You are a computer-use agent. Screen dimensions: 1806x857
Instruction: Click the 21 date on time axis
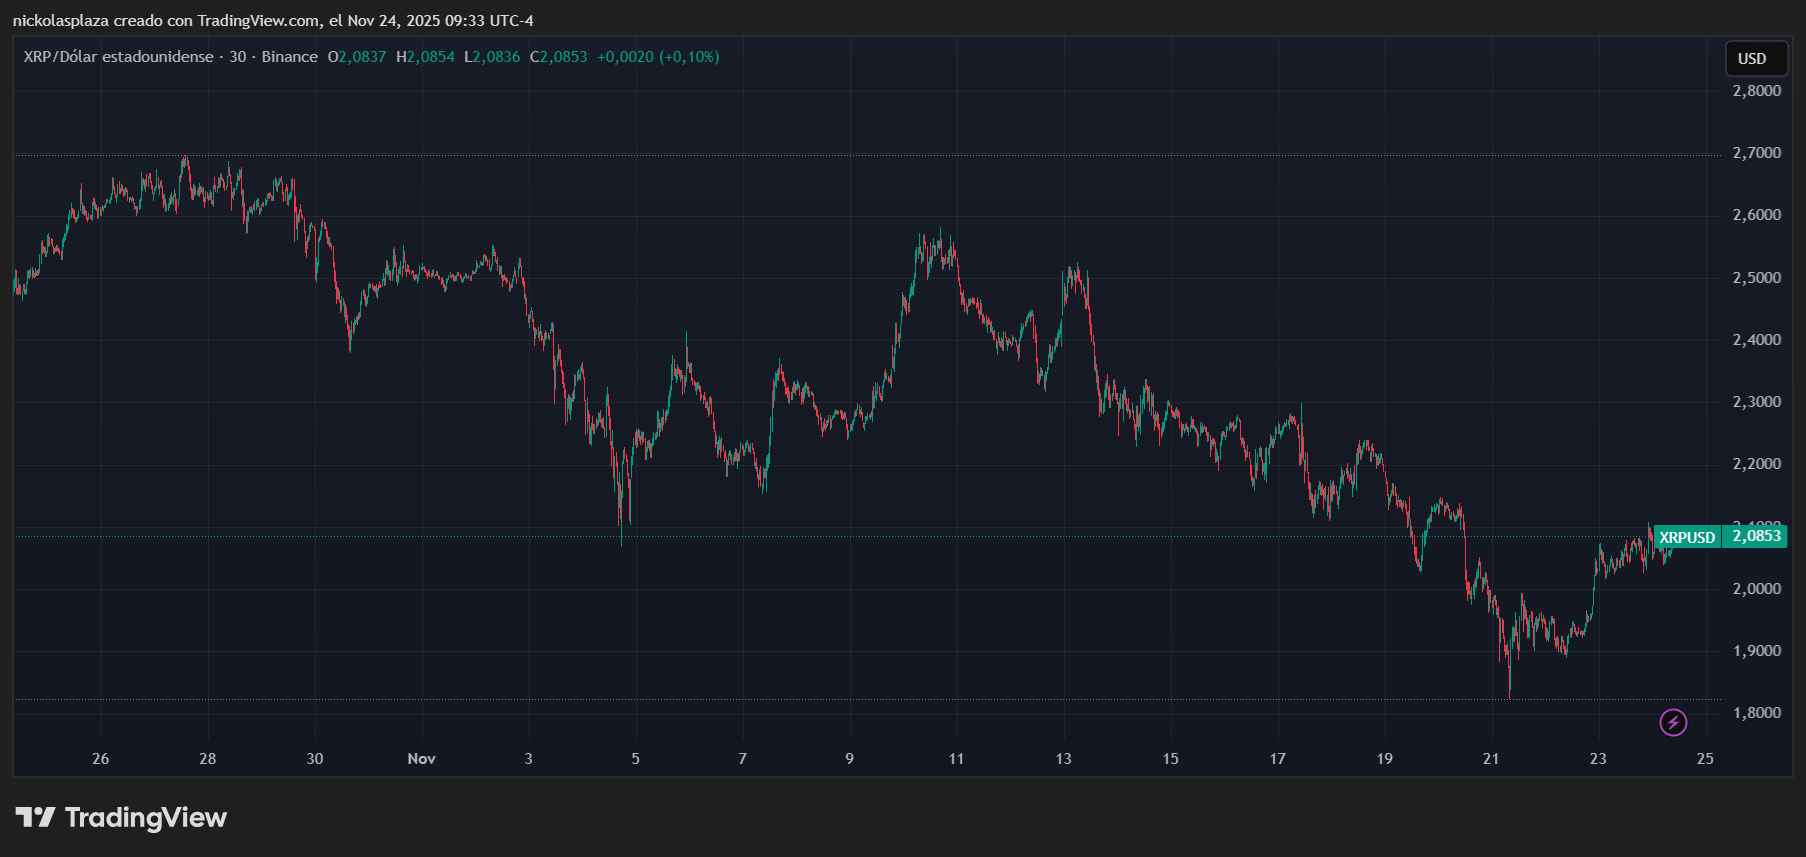pyautogui.click(x=1491, y=759)
